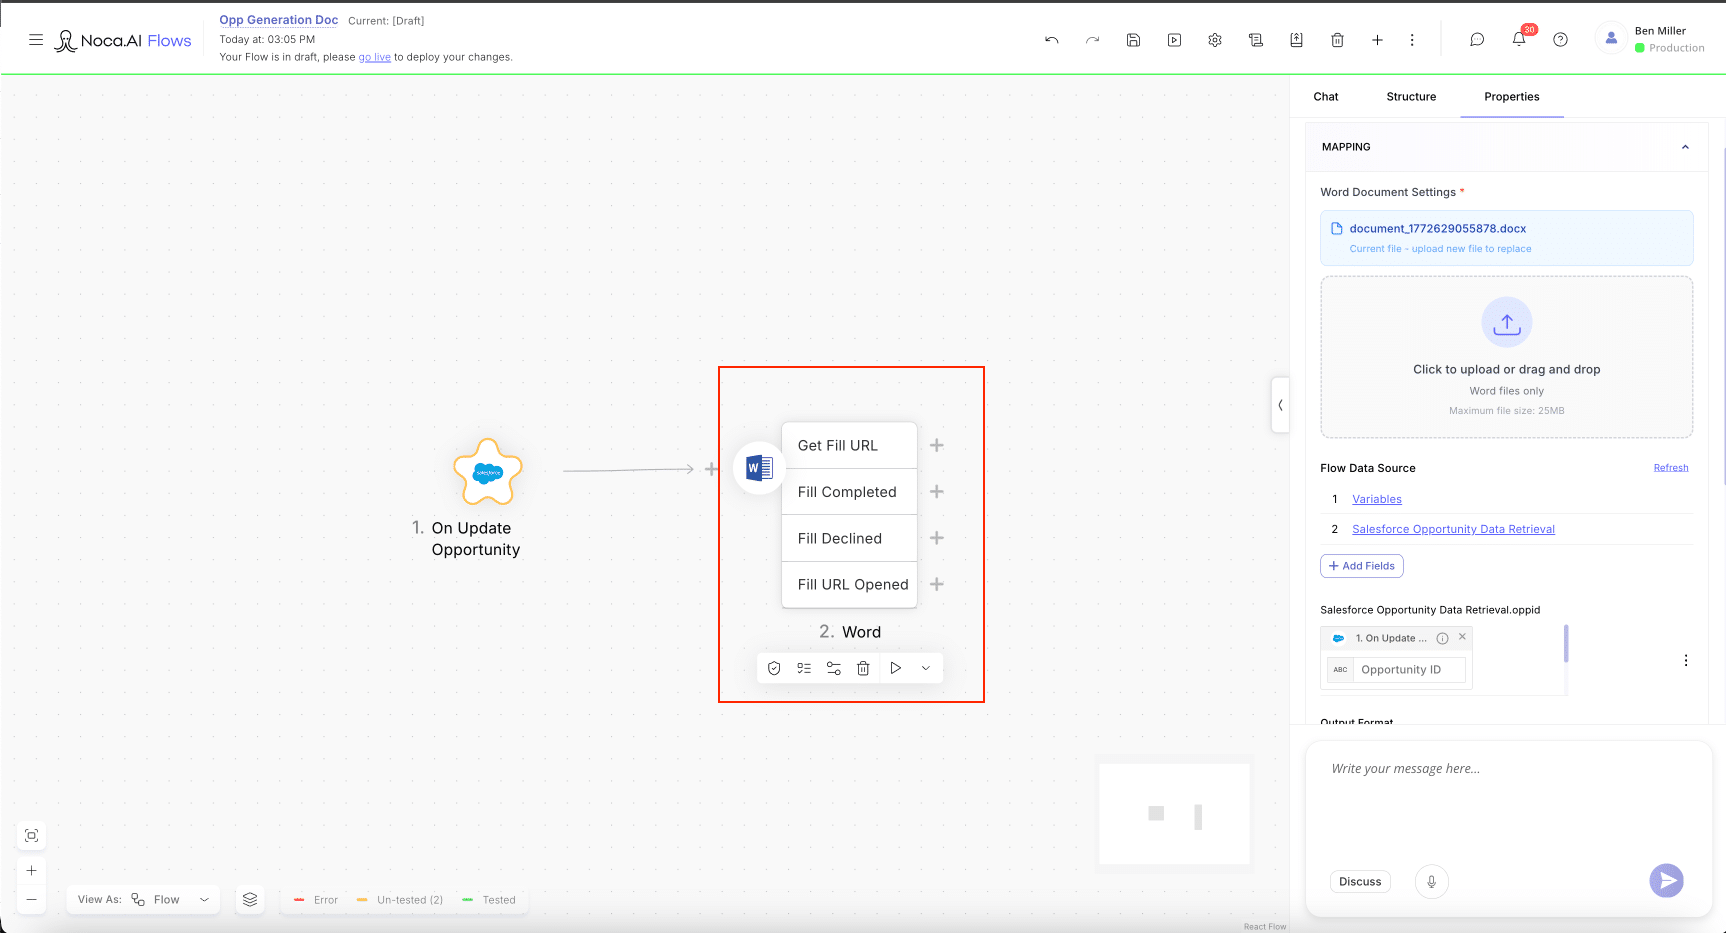Screen dimensions: 1726x933
Task: Click the upload/export flow icon
Action: tap(1296, 40)
